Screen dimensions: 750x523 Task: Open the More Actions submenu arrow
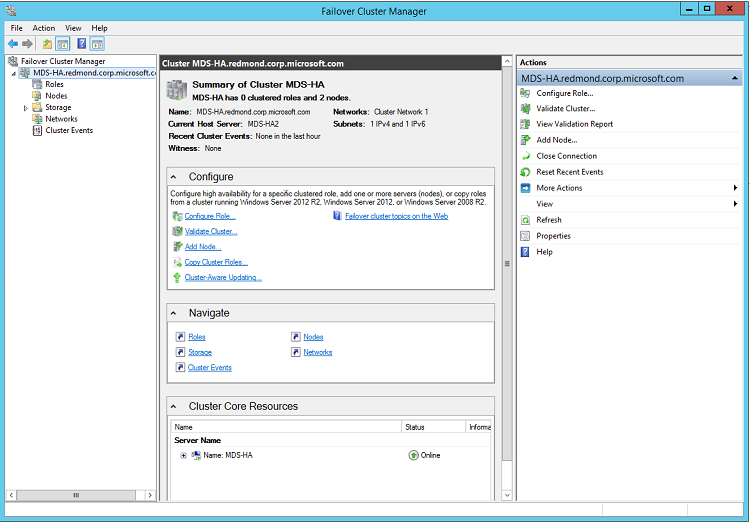coord(735,188)
